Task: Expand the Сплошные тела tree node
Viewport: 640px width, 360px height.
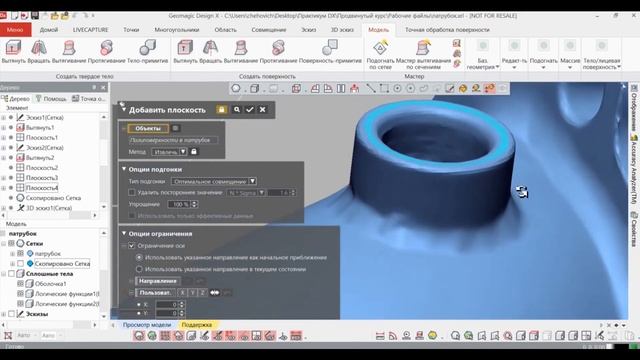Action: click(x=4, y=274)
